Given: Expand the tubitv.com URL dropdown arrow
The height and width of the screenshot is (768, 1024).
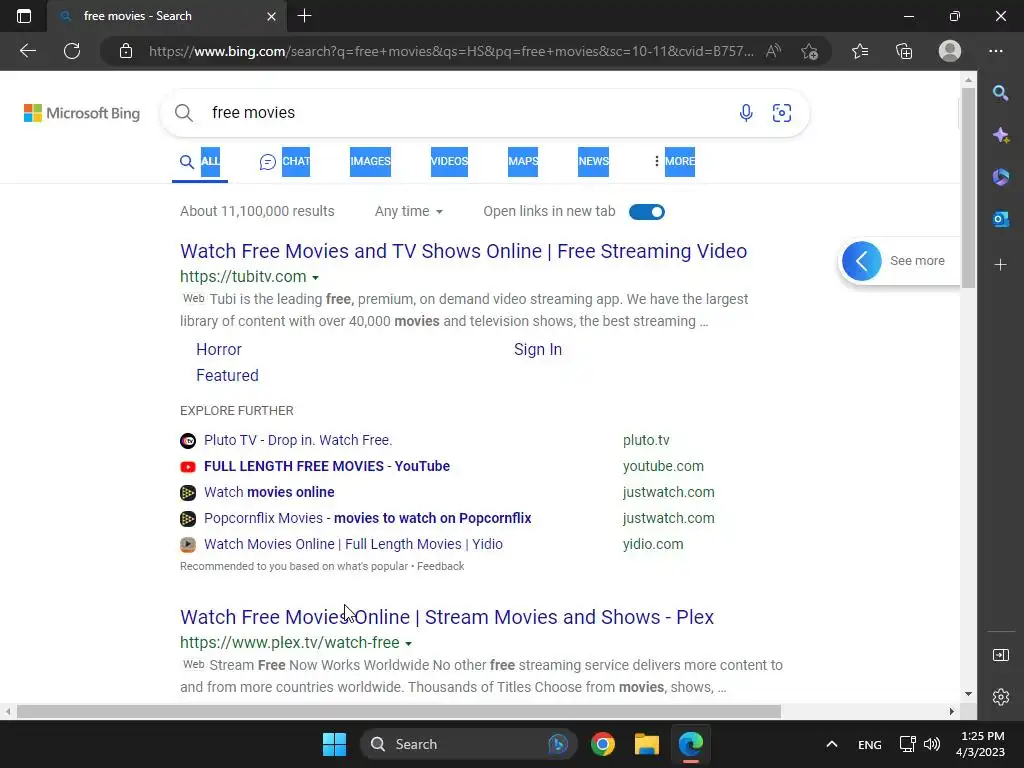Looking at the screenshot, I should 315,278.
